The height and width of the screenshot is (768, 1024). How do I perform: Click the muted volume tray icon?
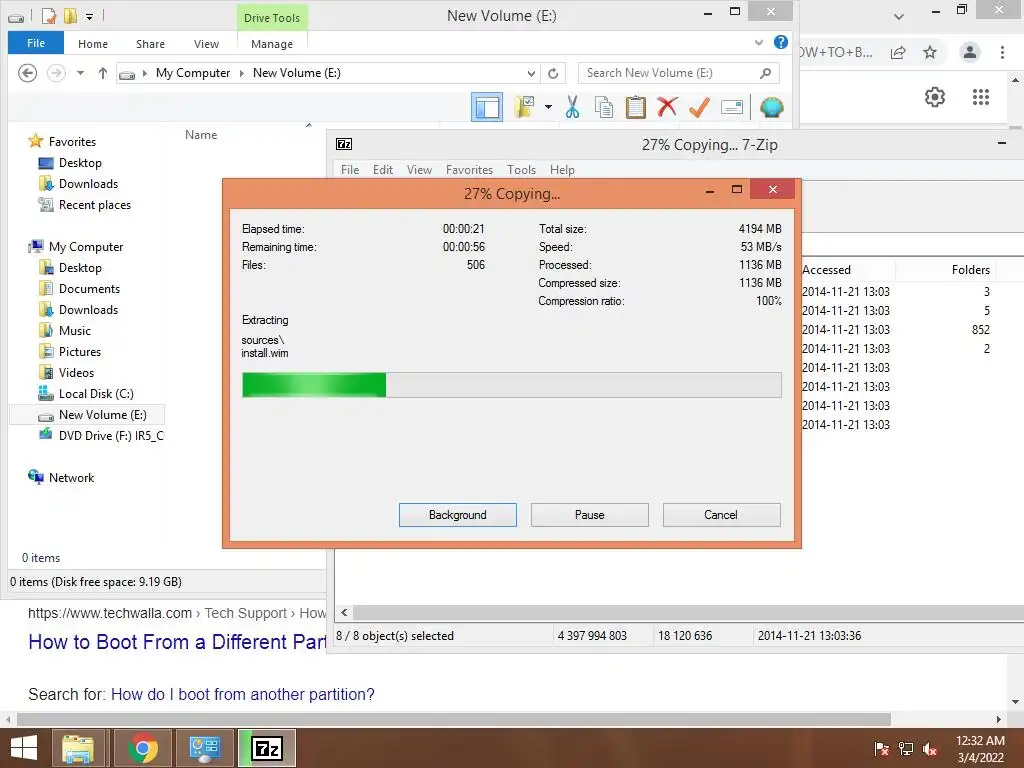pos(930,749)
